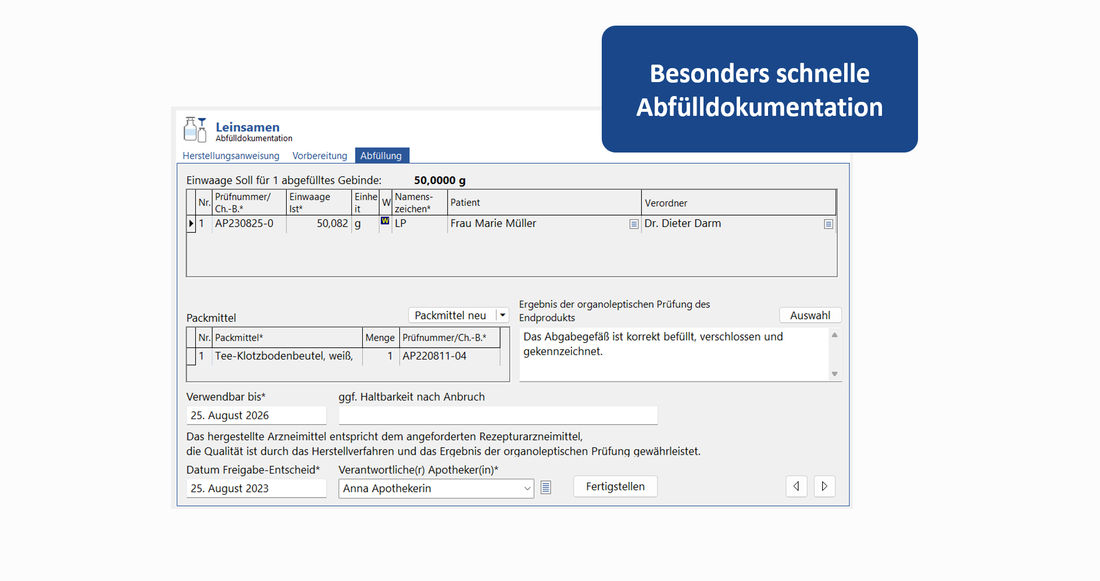The image size is (1100, 581).
Task: Click the Haltbarkeit nach Anbruch field
Action: point(498,415)
